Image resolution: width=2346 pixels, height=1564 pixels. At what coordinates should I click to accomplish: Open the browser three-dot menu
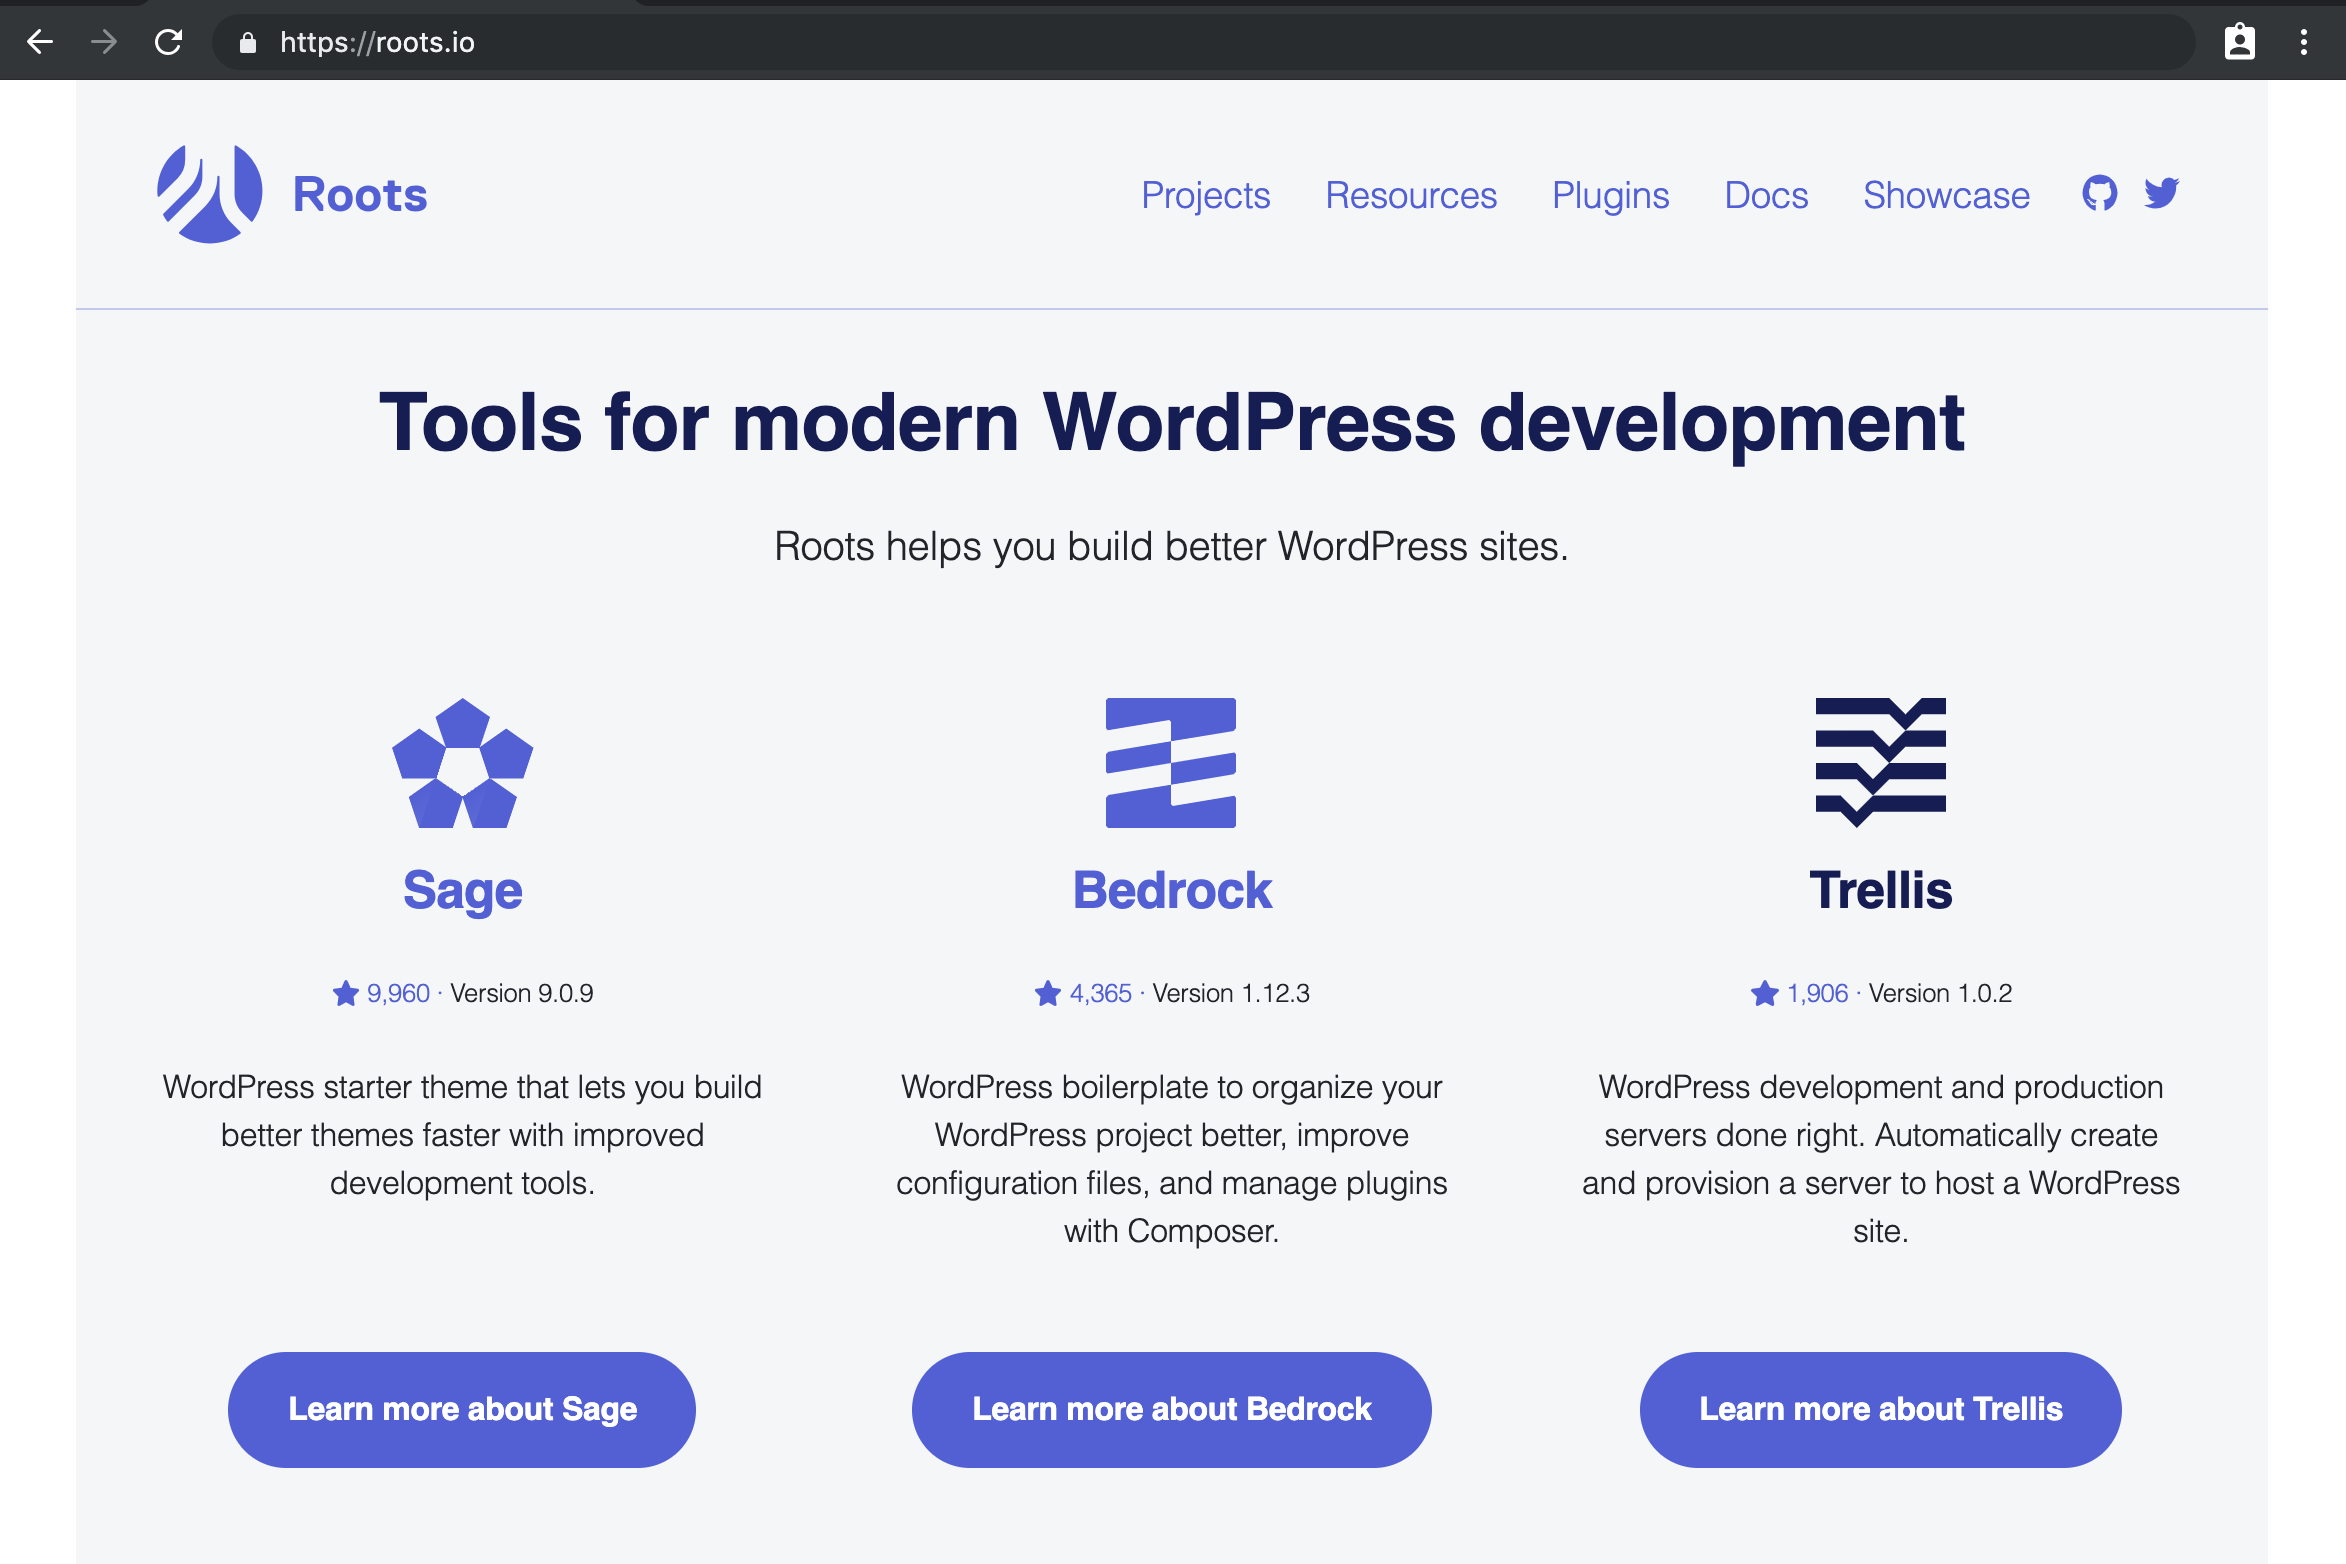tap(2304, 42)
